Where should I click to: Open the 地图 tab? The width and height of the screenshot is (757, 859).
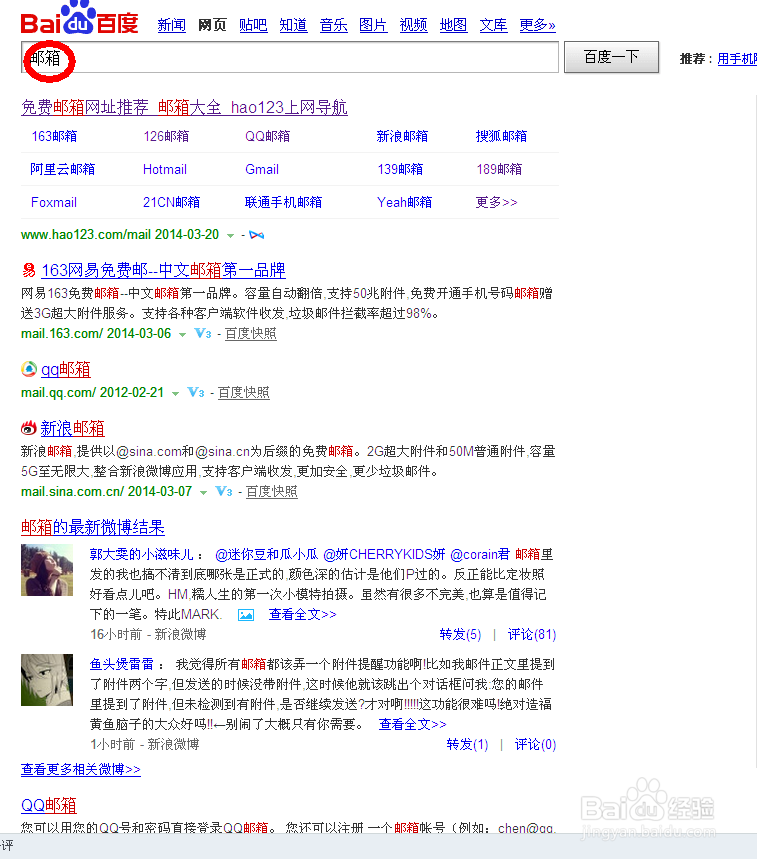pyautogui.click(x=454, y=25)
